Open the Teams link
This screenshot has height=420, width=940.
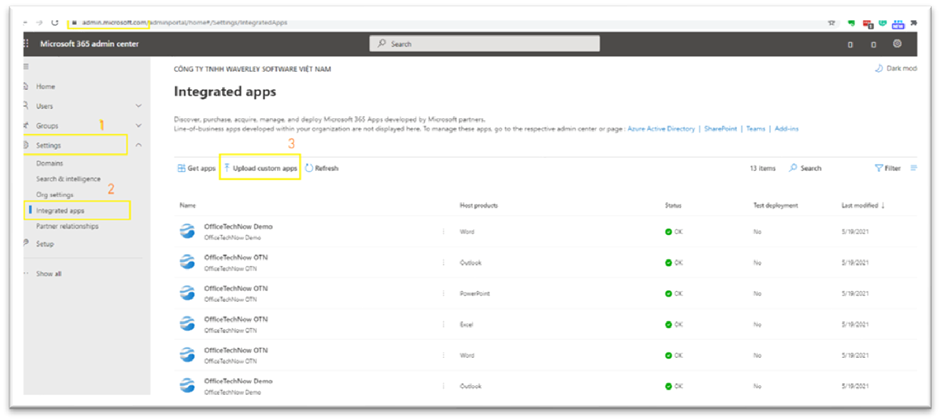(755, 129)
